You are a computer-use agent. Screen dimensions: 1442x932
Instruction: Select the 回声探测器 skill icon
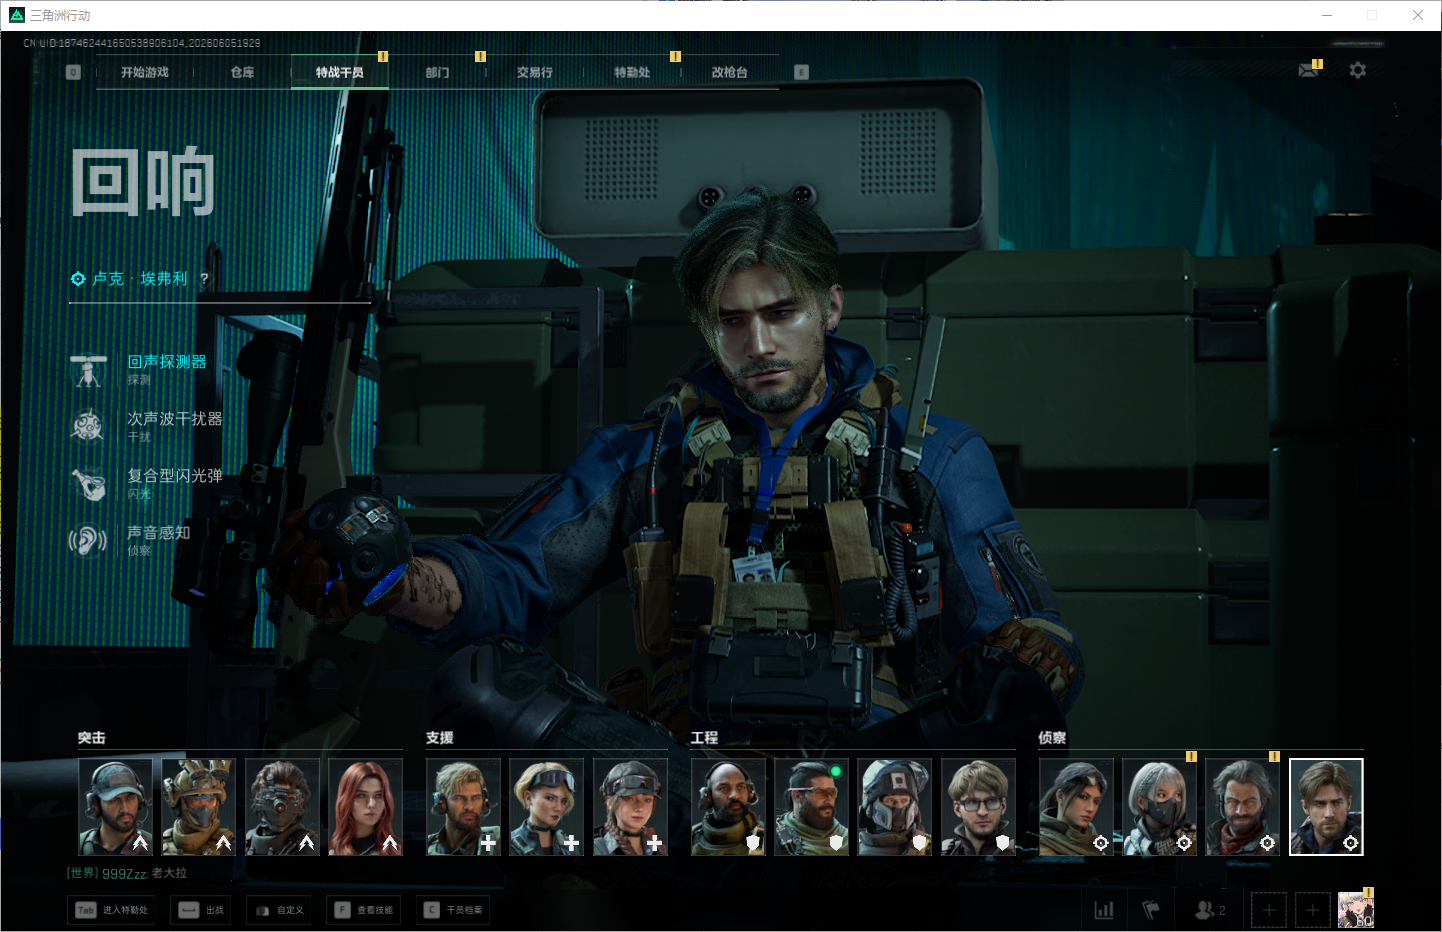point(88,369)
